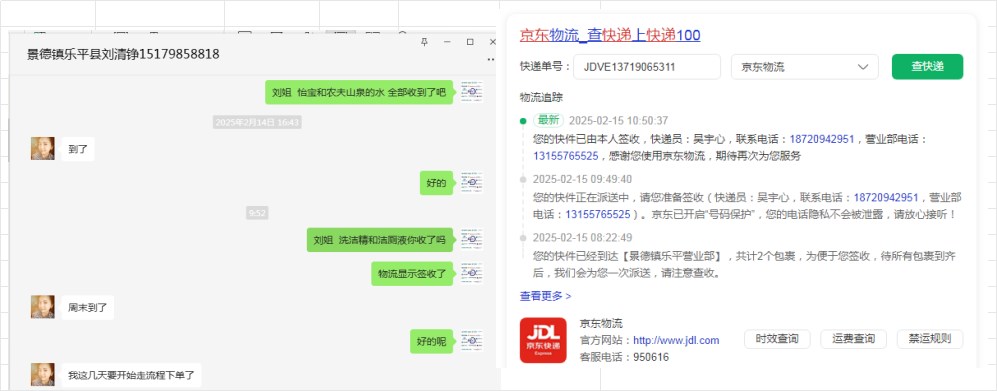Click contact avatar beside the '周末到了' message
Screen dimensions: 997x391
point(43,307)
